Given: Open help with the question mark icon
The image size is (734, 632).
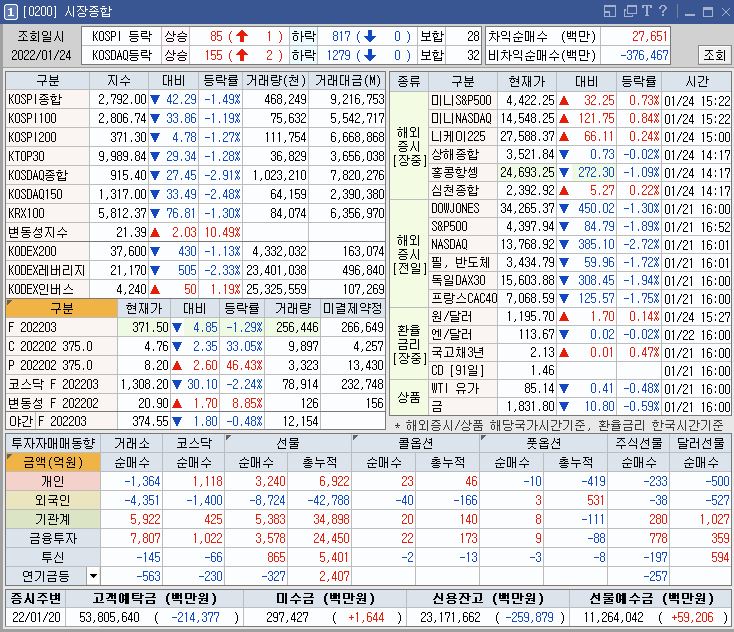Looking at the screenshot, I should pos(663,10).
